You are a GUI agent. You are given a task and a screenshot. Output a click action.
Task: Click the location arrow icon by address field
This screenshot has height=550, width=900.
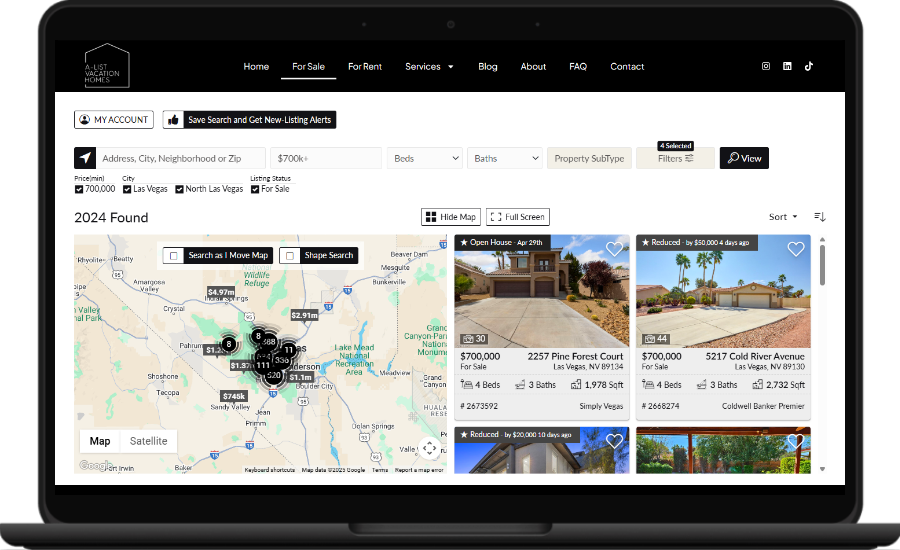85,158
